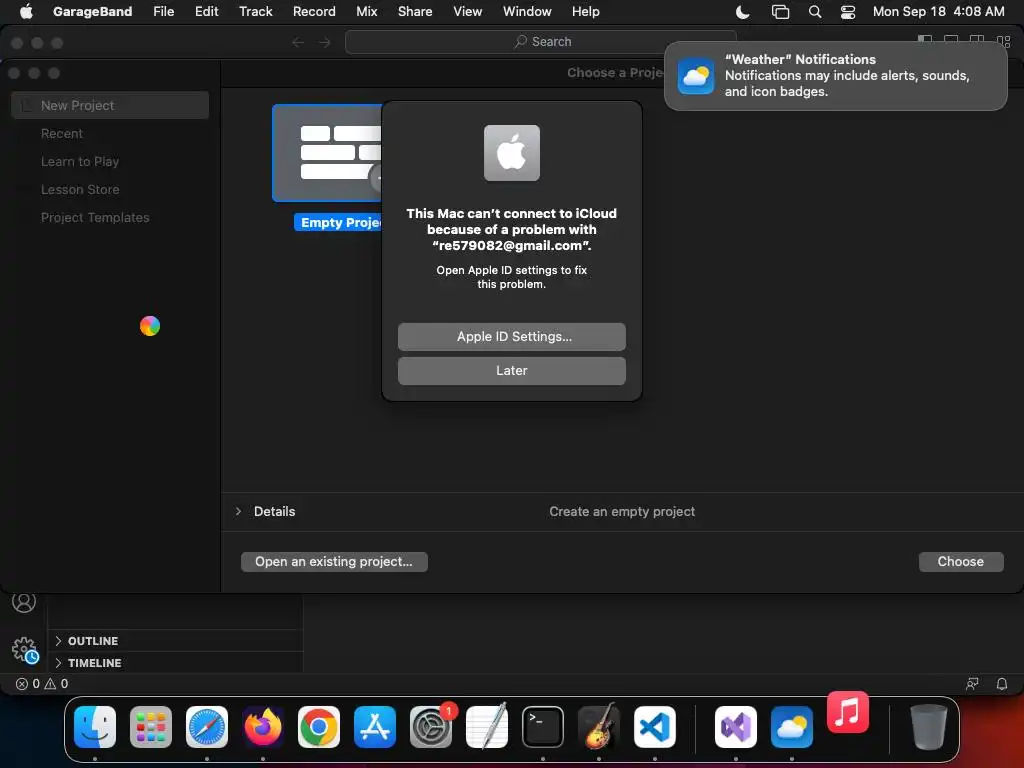Launch Google Chrome from the Dock
The image size is (1024, 768).
[x=319, y=727]
